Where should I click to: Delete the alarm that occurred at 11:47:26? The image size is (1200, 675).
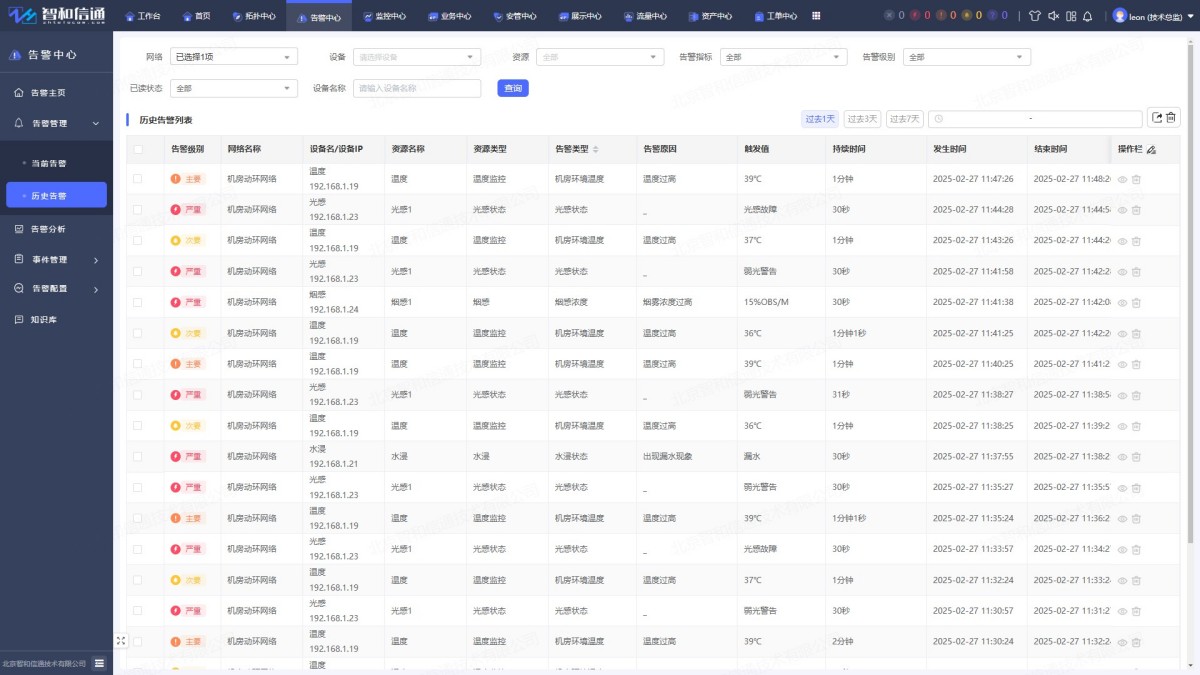point(1136,180)
